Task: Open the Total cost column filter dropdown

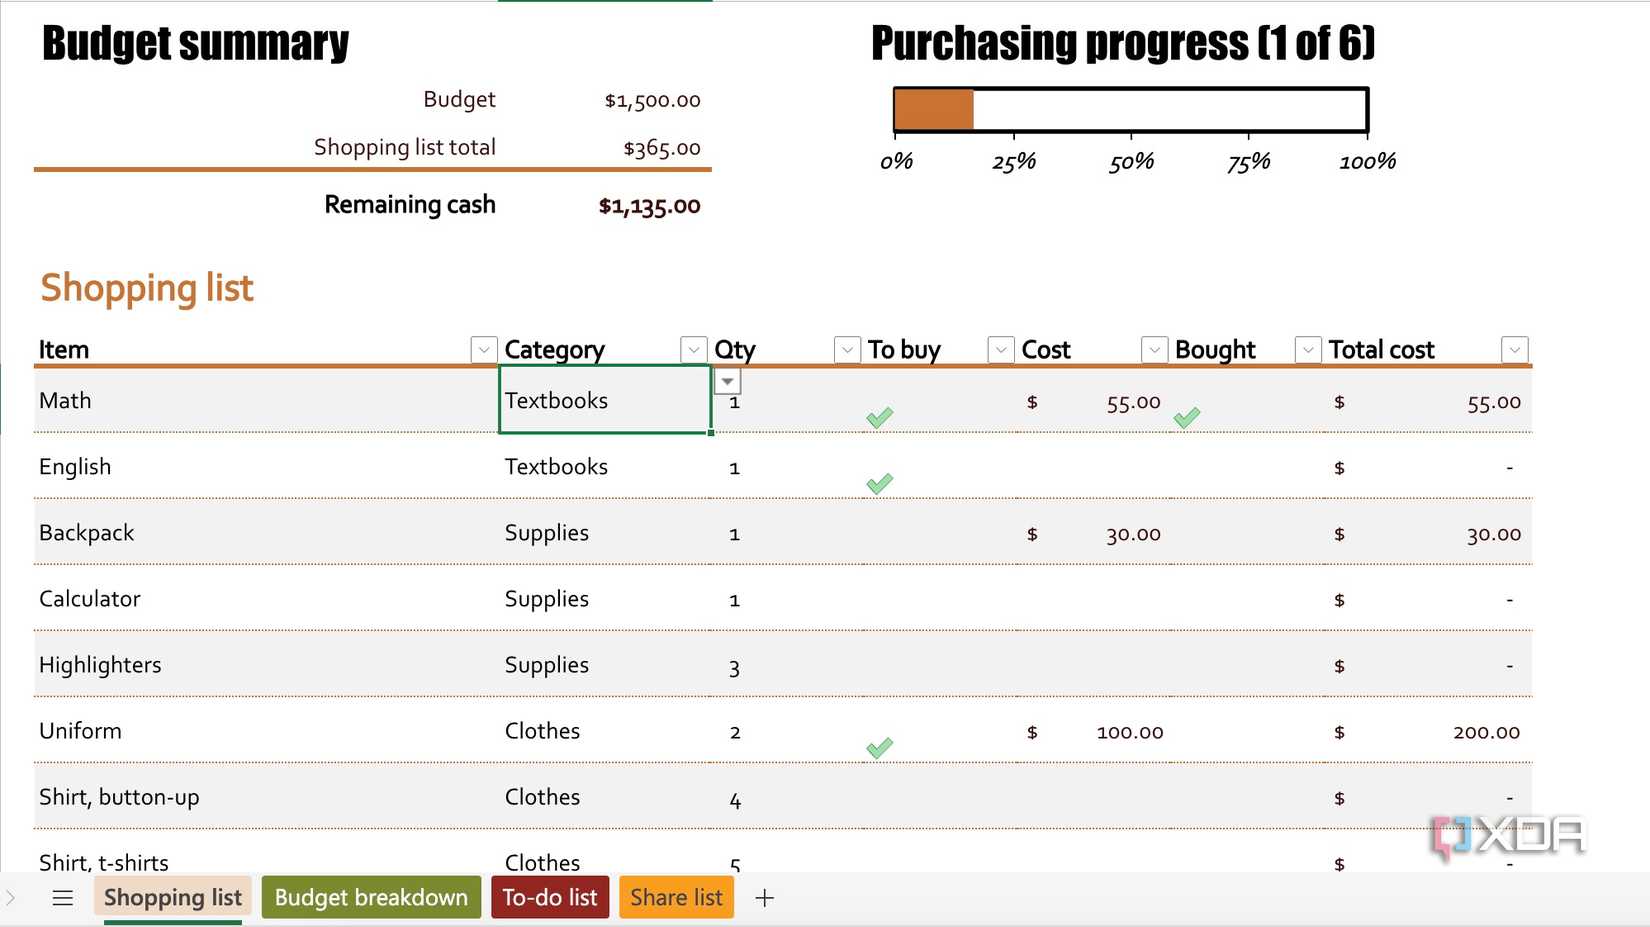Action: coord(1515,349)
